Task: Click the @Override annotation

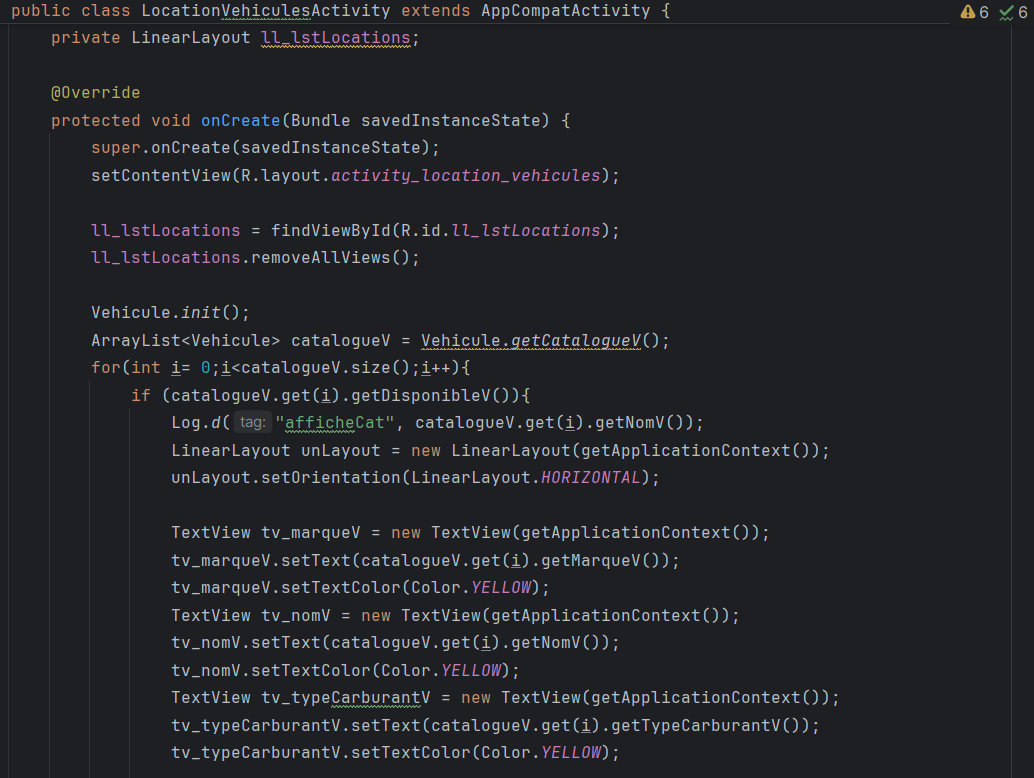Action: pyautogui.click(x=96, y=93)
